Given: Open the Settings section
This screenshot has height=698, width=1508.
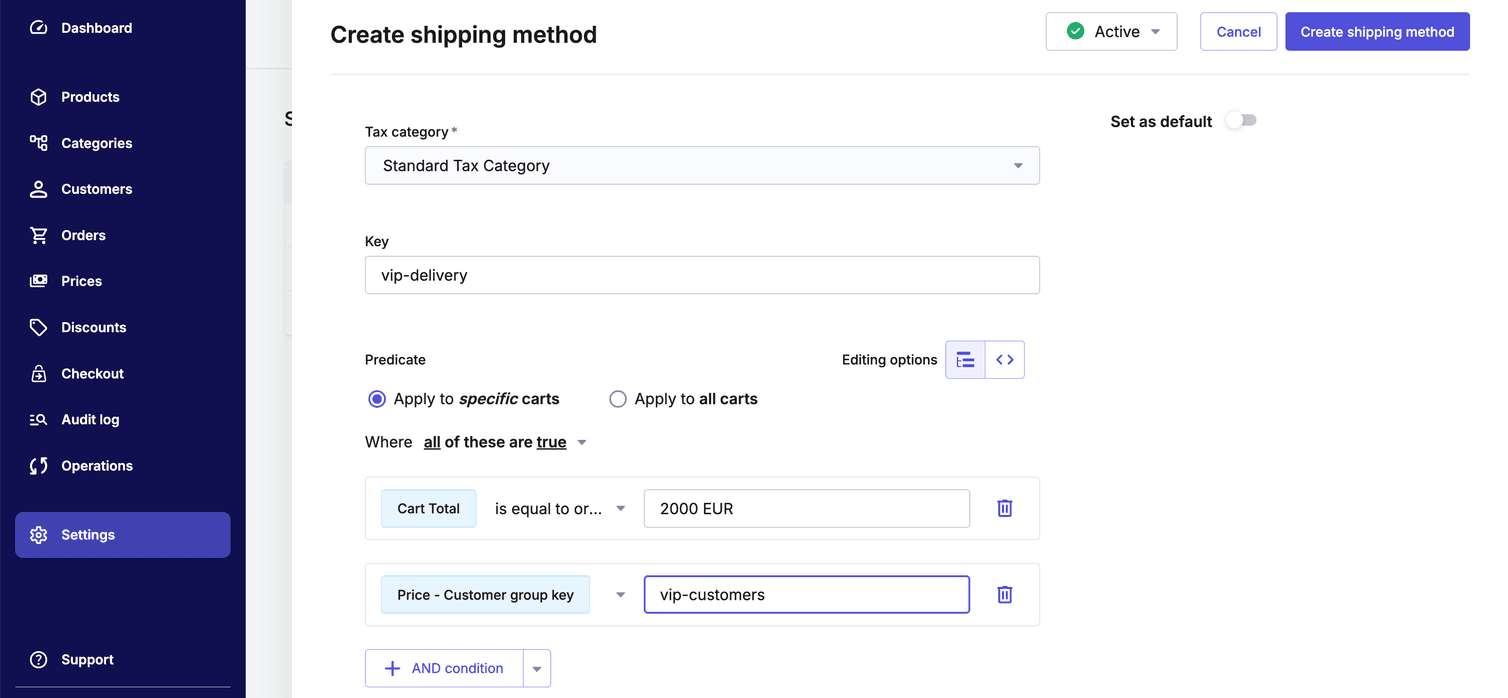Looking at the screenshot, I should 87,534.
